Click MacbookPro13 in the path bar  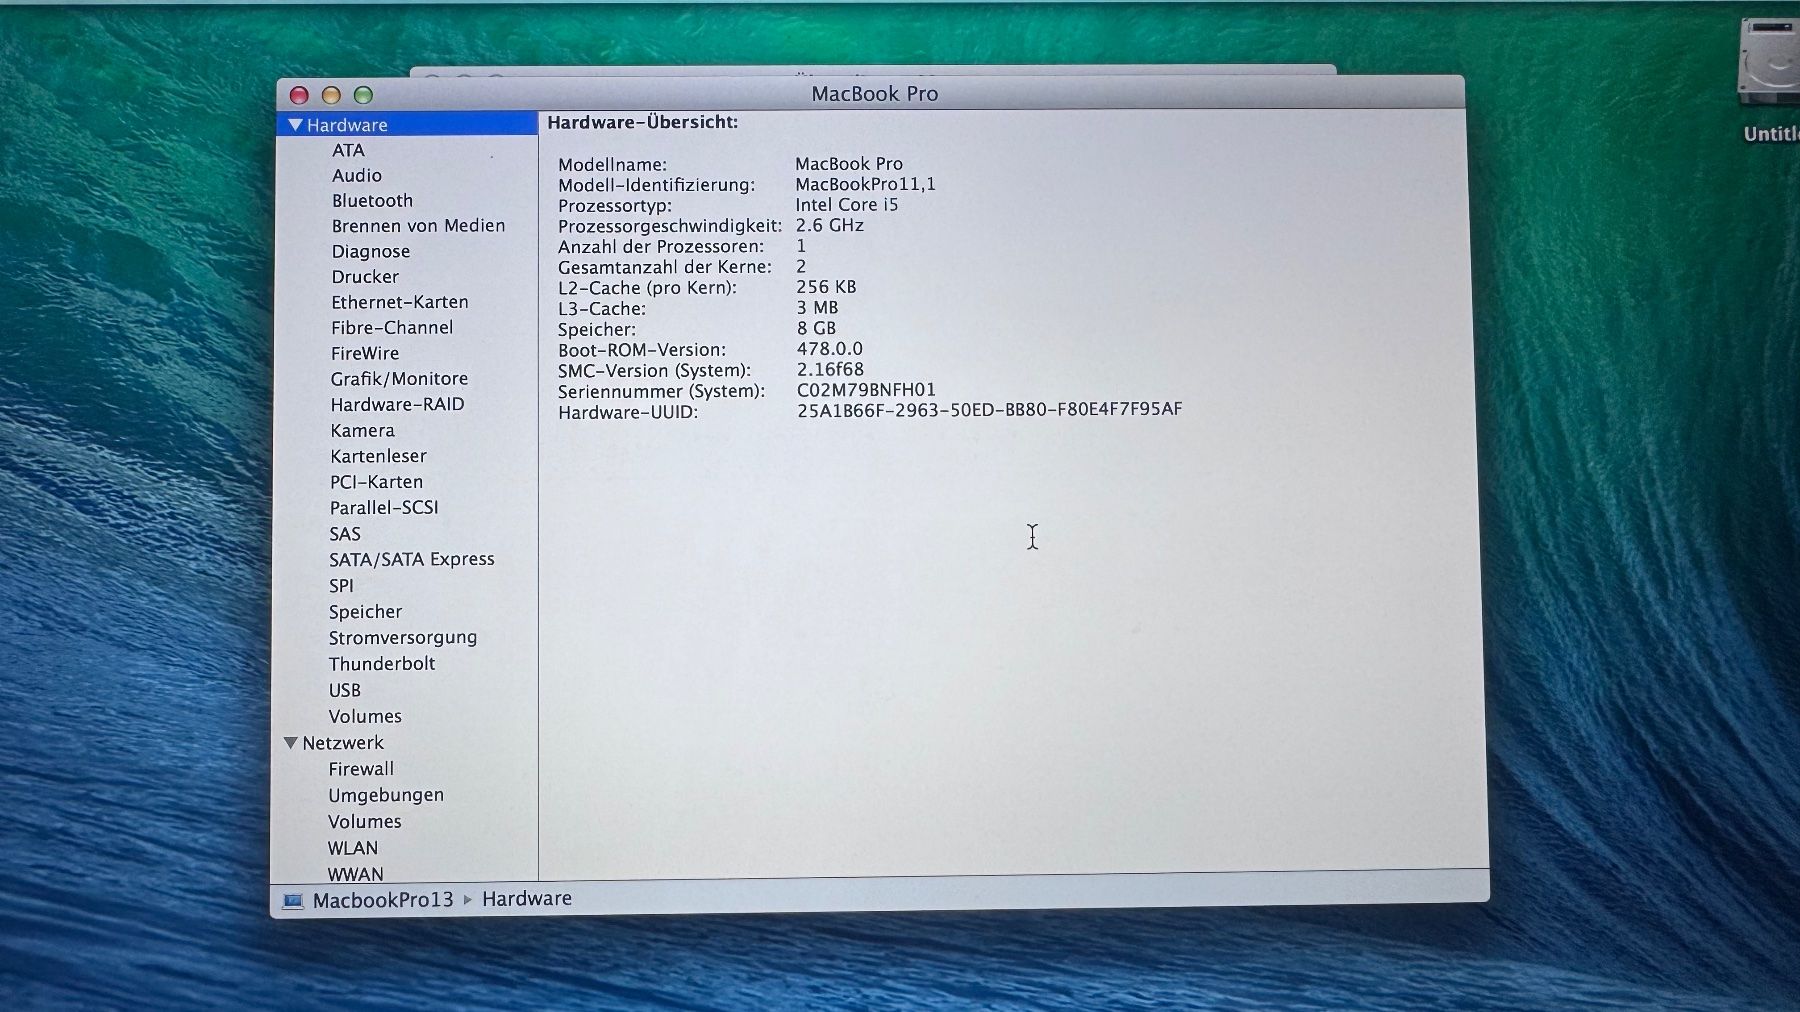pos(383,900)
